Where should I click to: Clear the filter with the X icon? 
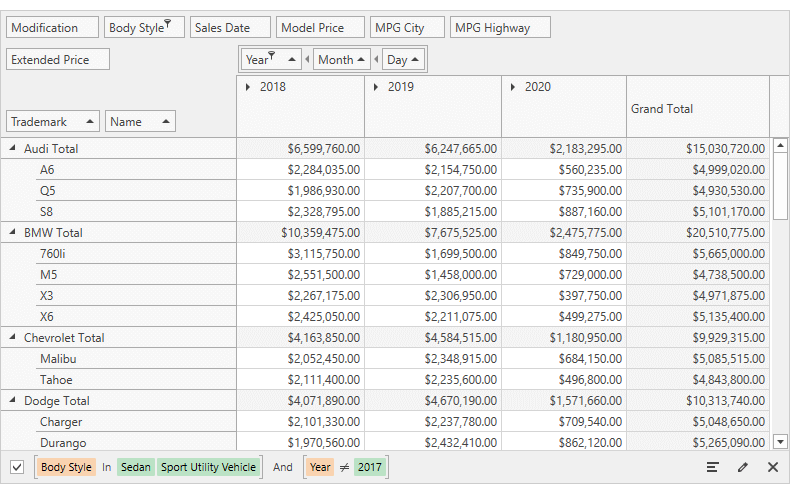(773, 467)
